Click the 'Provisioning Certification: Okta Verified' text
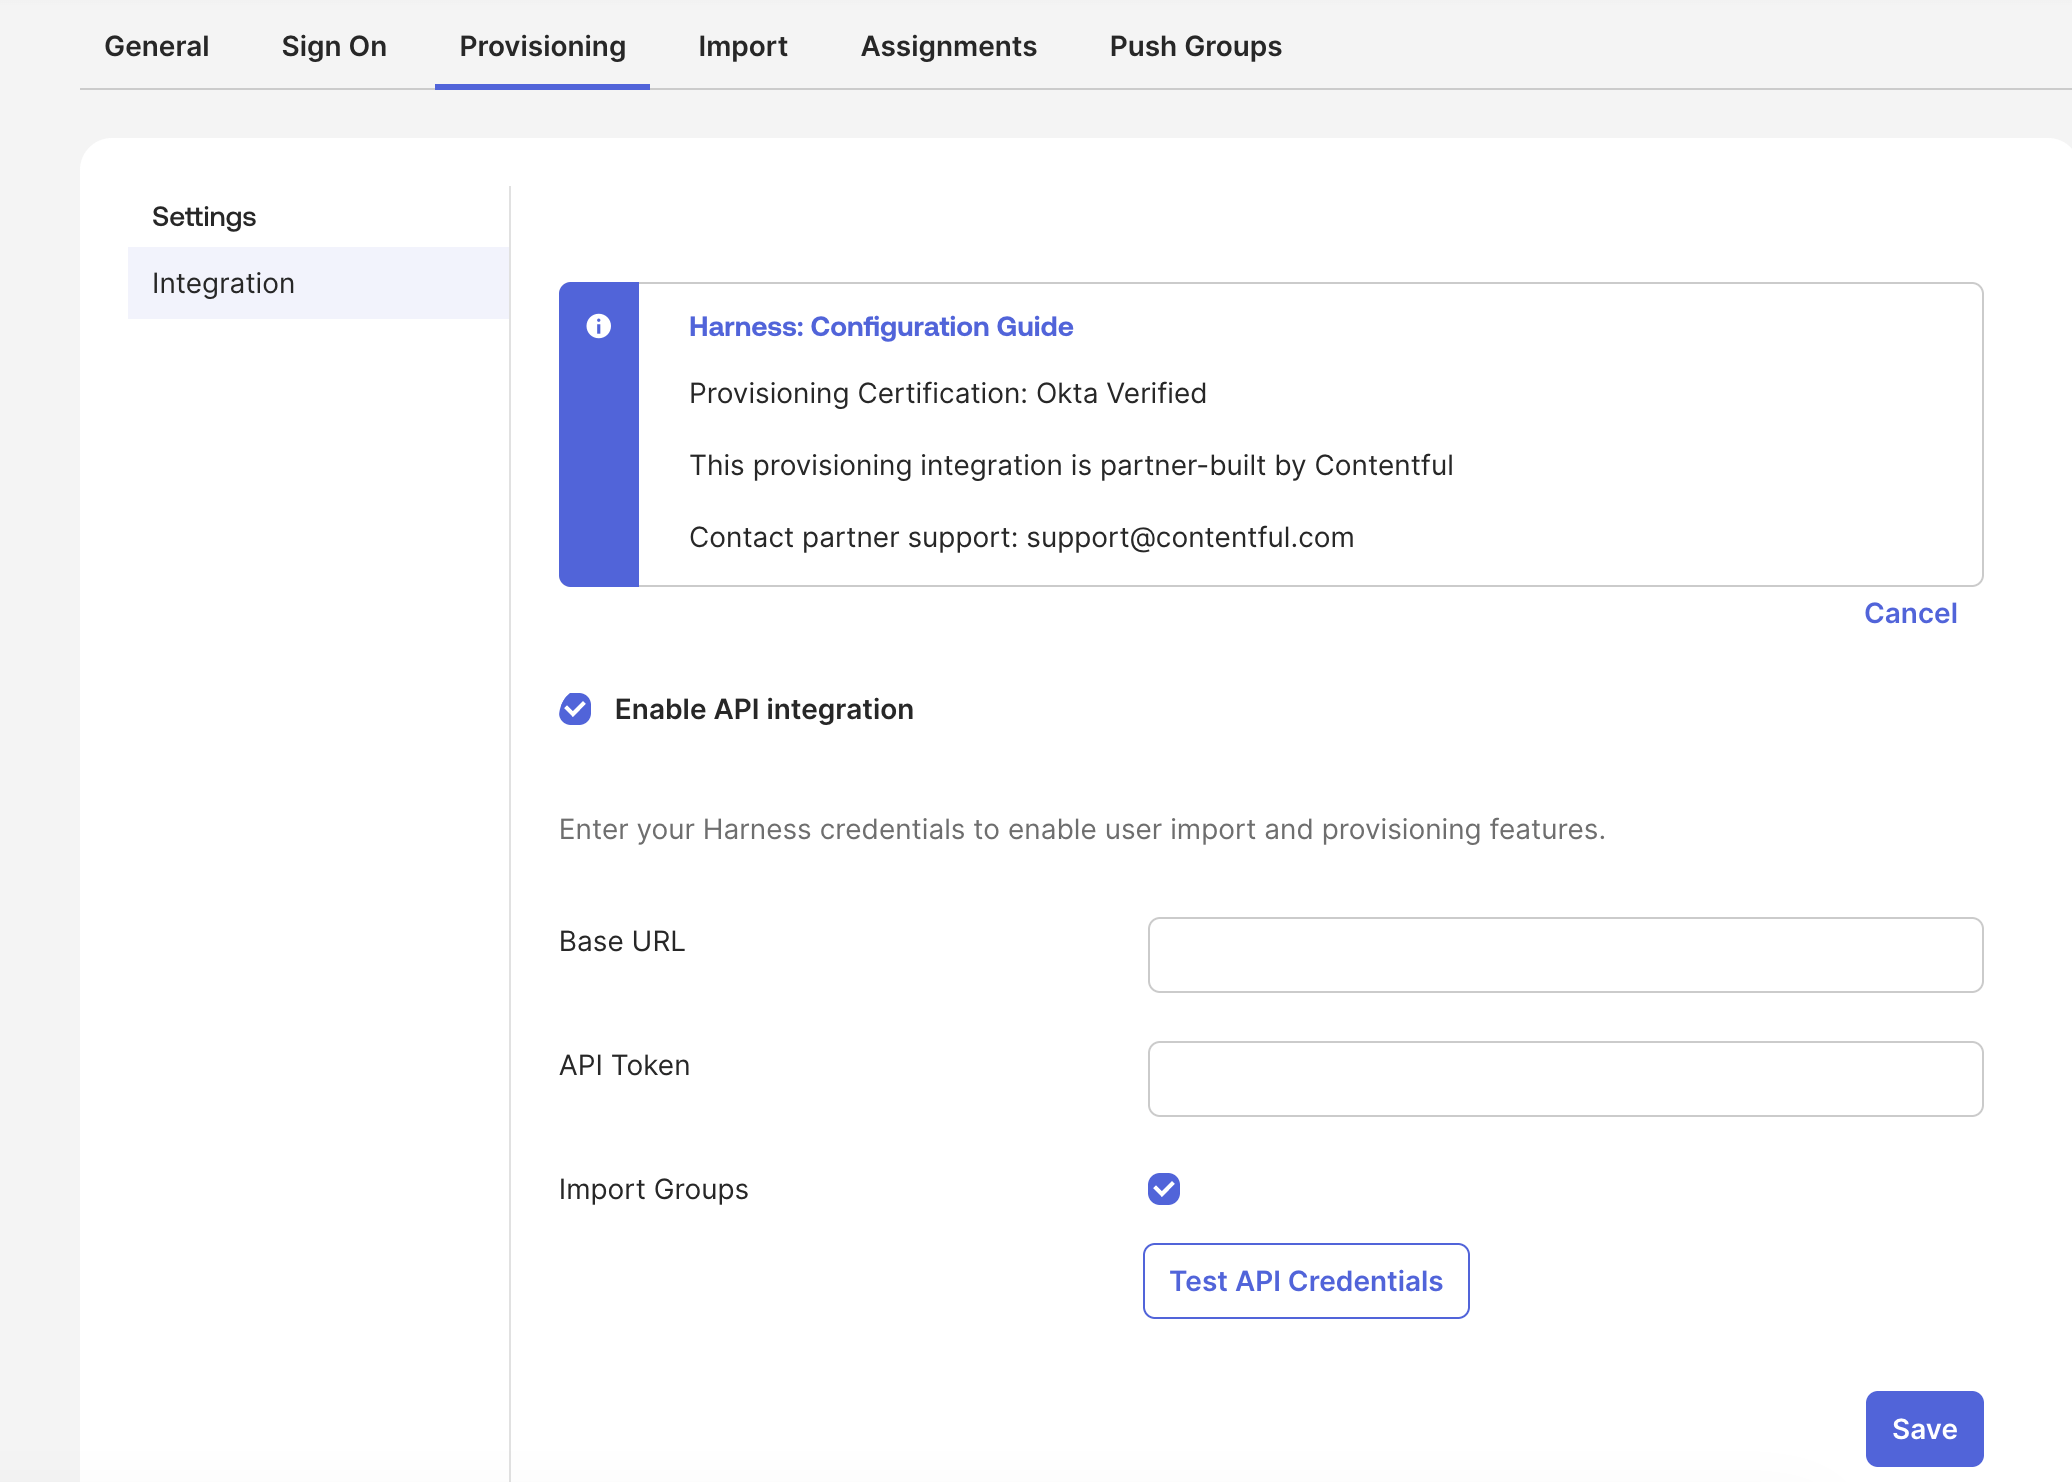 (948, 393)
